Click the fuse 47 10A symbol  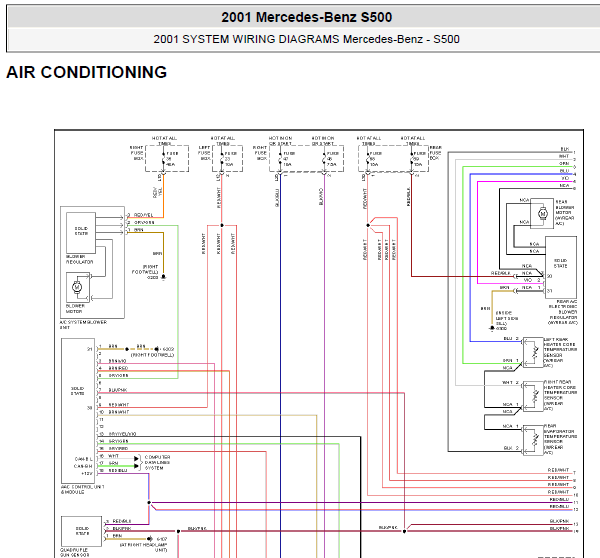[280, 159]
